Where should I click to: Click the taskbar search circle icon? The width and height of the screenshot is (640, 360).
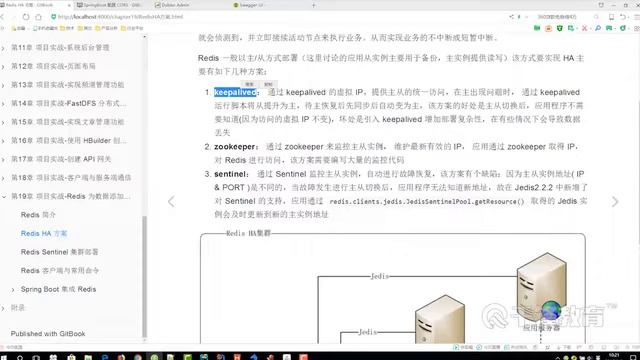(x=20, y=358)
